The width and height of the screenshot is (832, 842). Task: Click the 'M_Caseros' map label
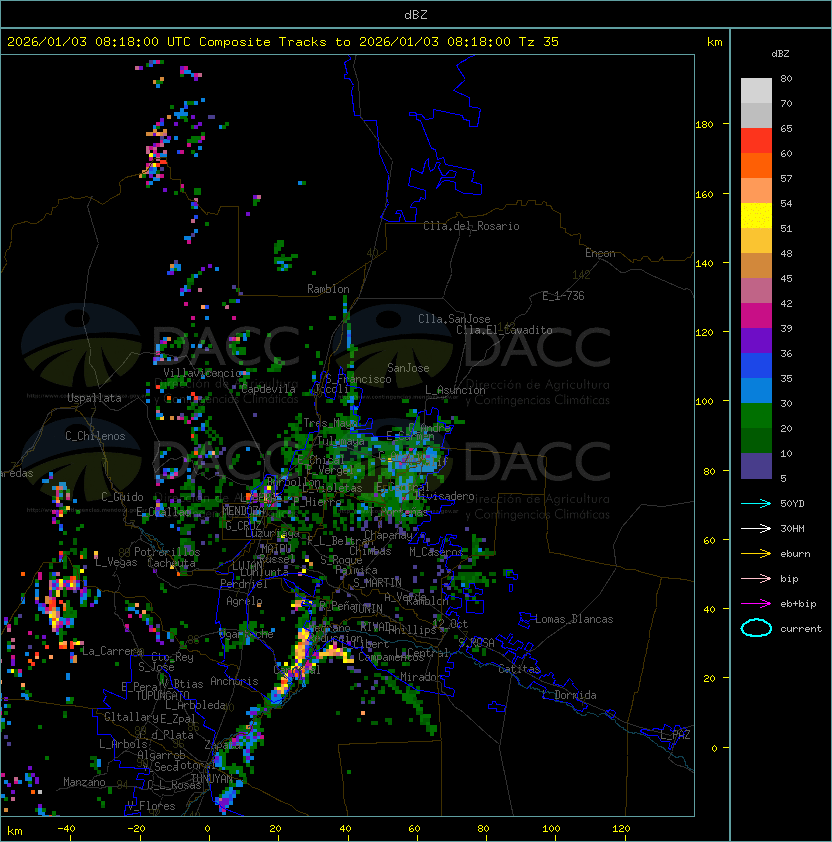pyautogui.click(x=436, y=551)
